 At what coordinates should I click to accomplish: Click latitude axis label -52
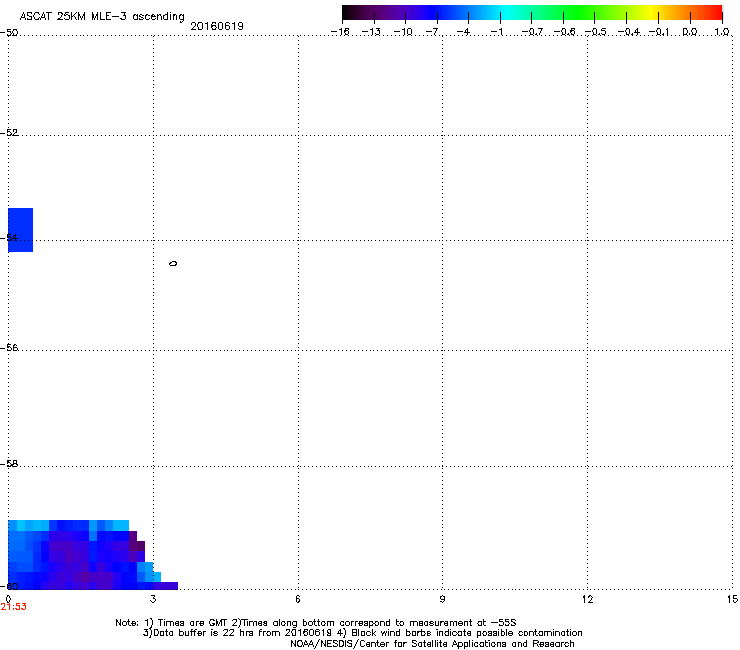click(9, 133)
